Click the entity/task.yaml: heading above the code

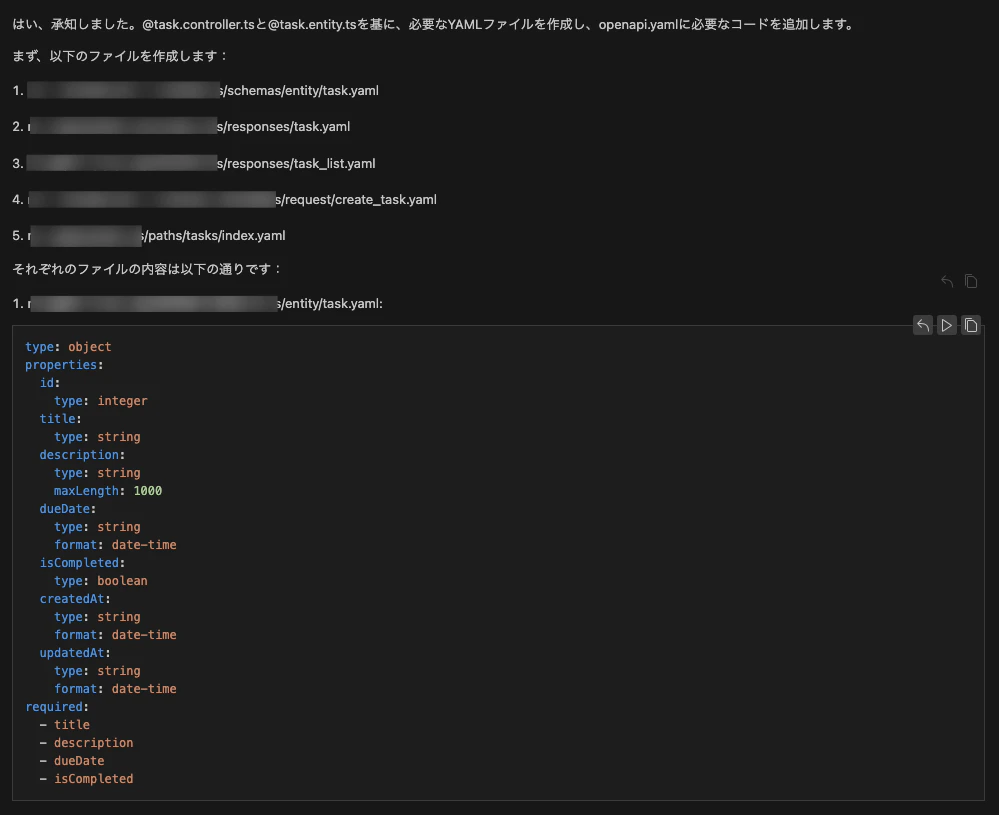(x=331, y=303)
